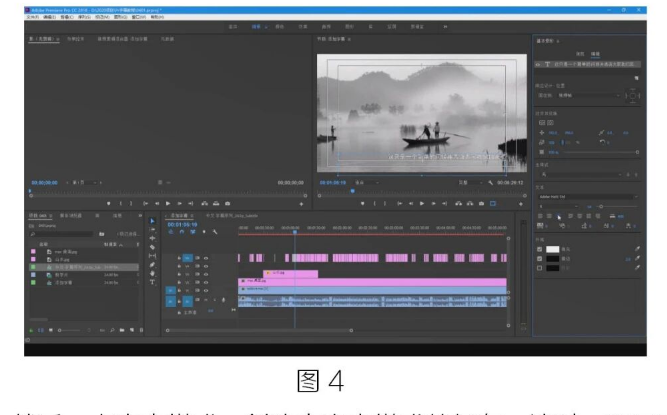Select the Hand tool in the toolbox
The height and width of the screenshot is (415, 667).
[152, 274]
